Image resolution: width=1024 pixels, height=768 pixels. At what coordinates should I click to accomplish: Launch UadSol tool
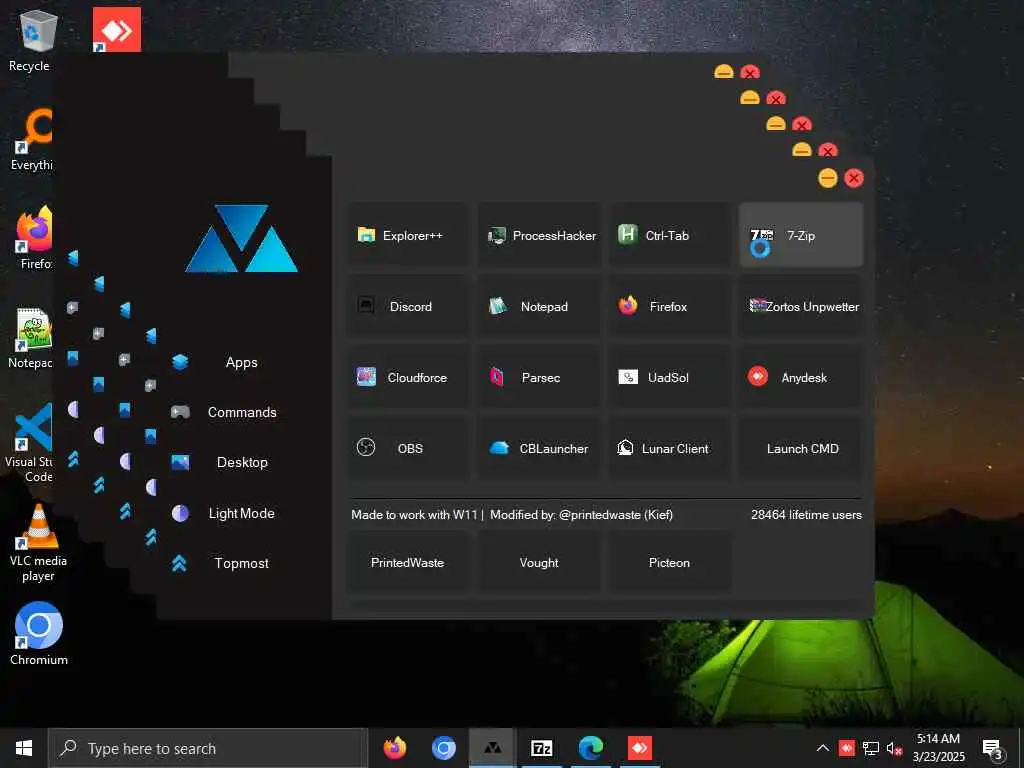coord(669,377)
